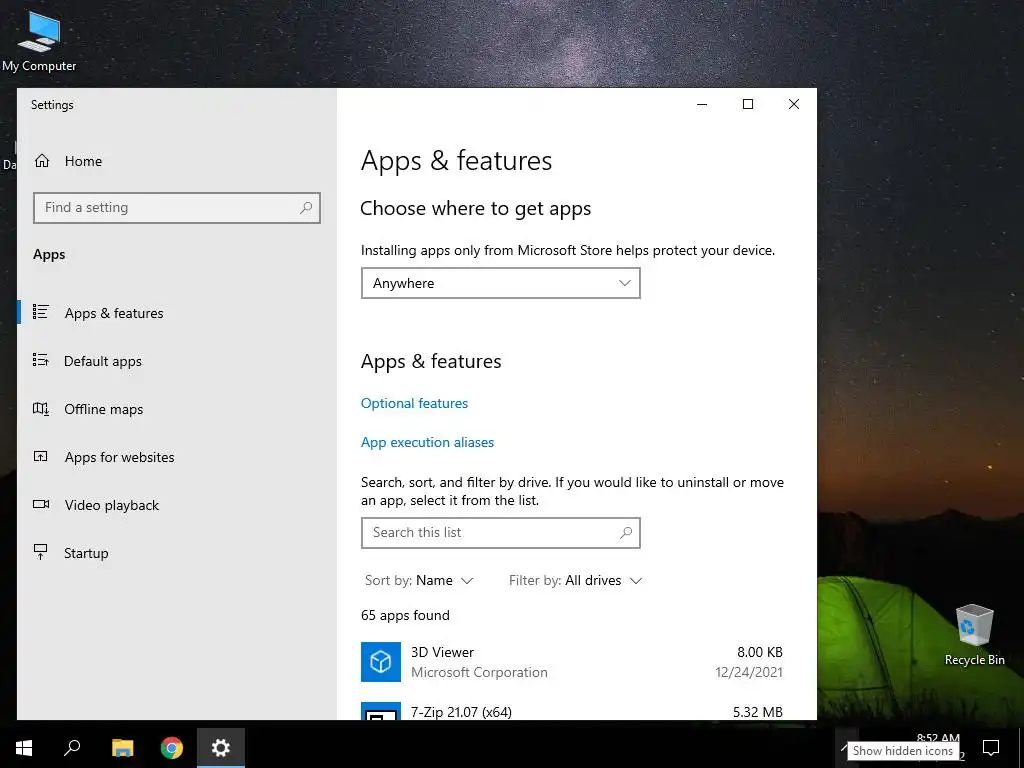This screenshot has height=768, width=1024.
Task: Click the 5.32 MB size value
Action: click(758, 712)
